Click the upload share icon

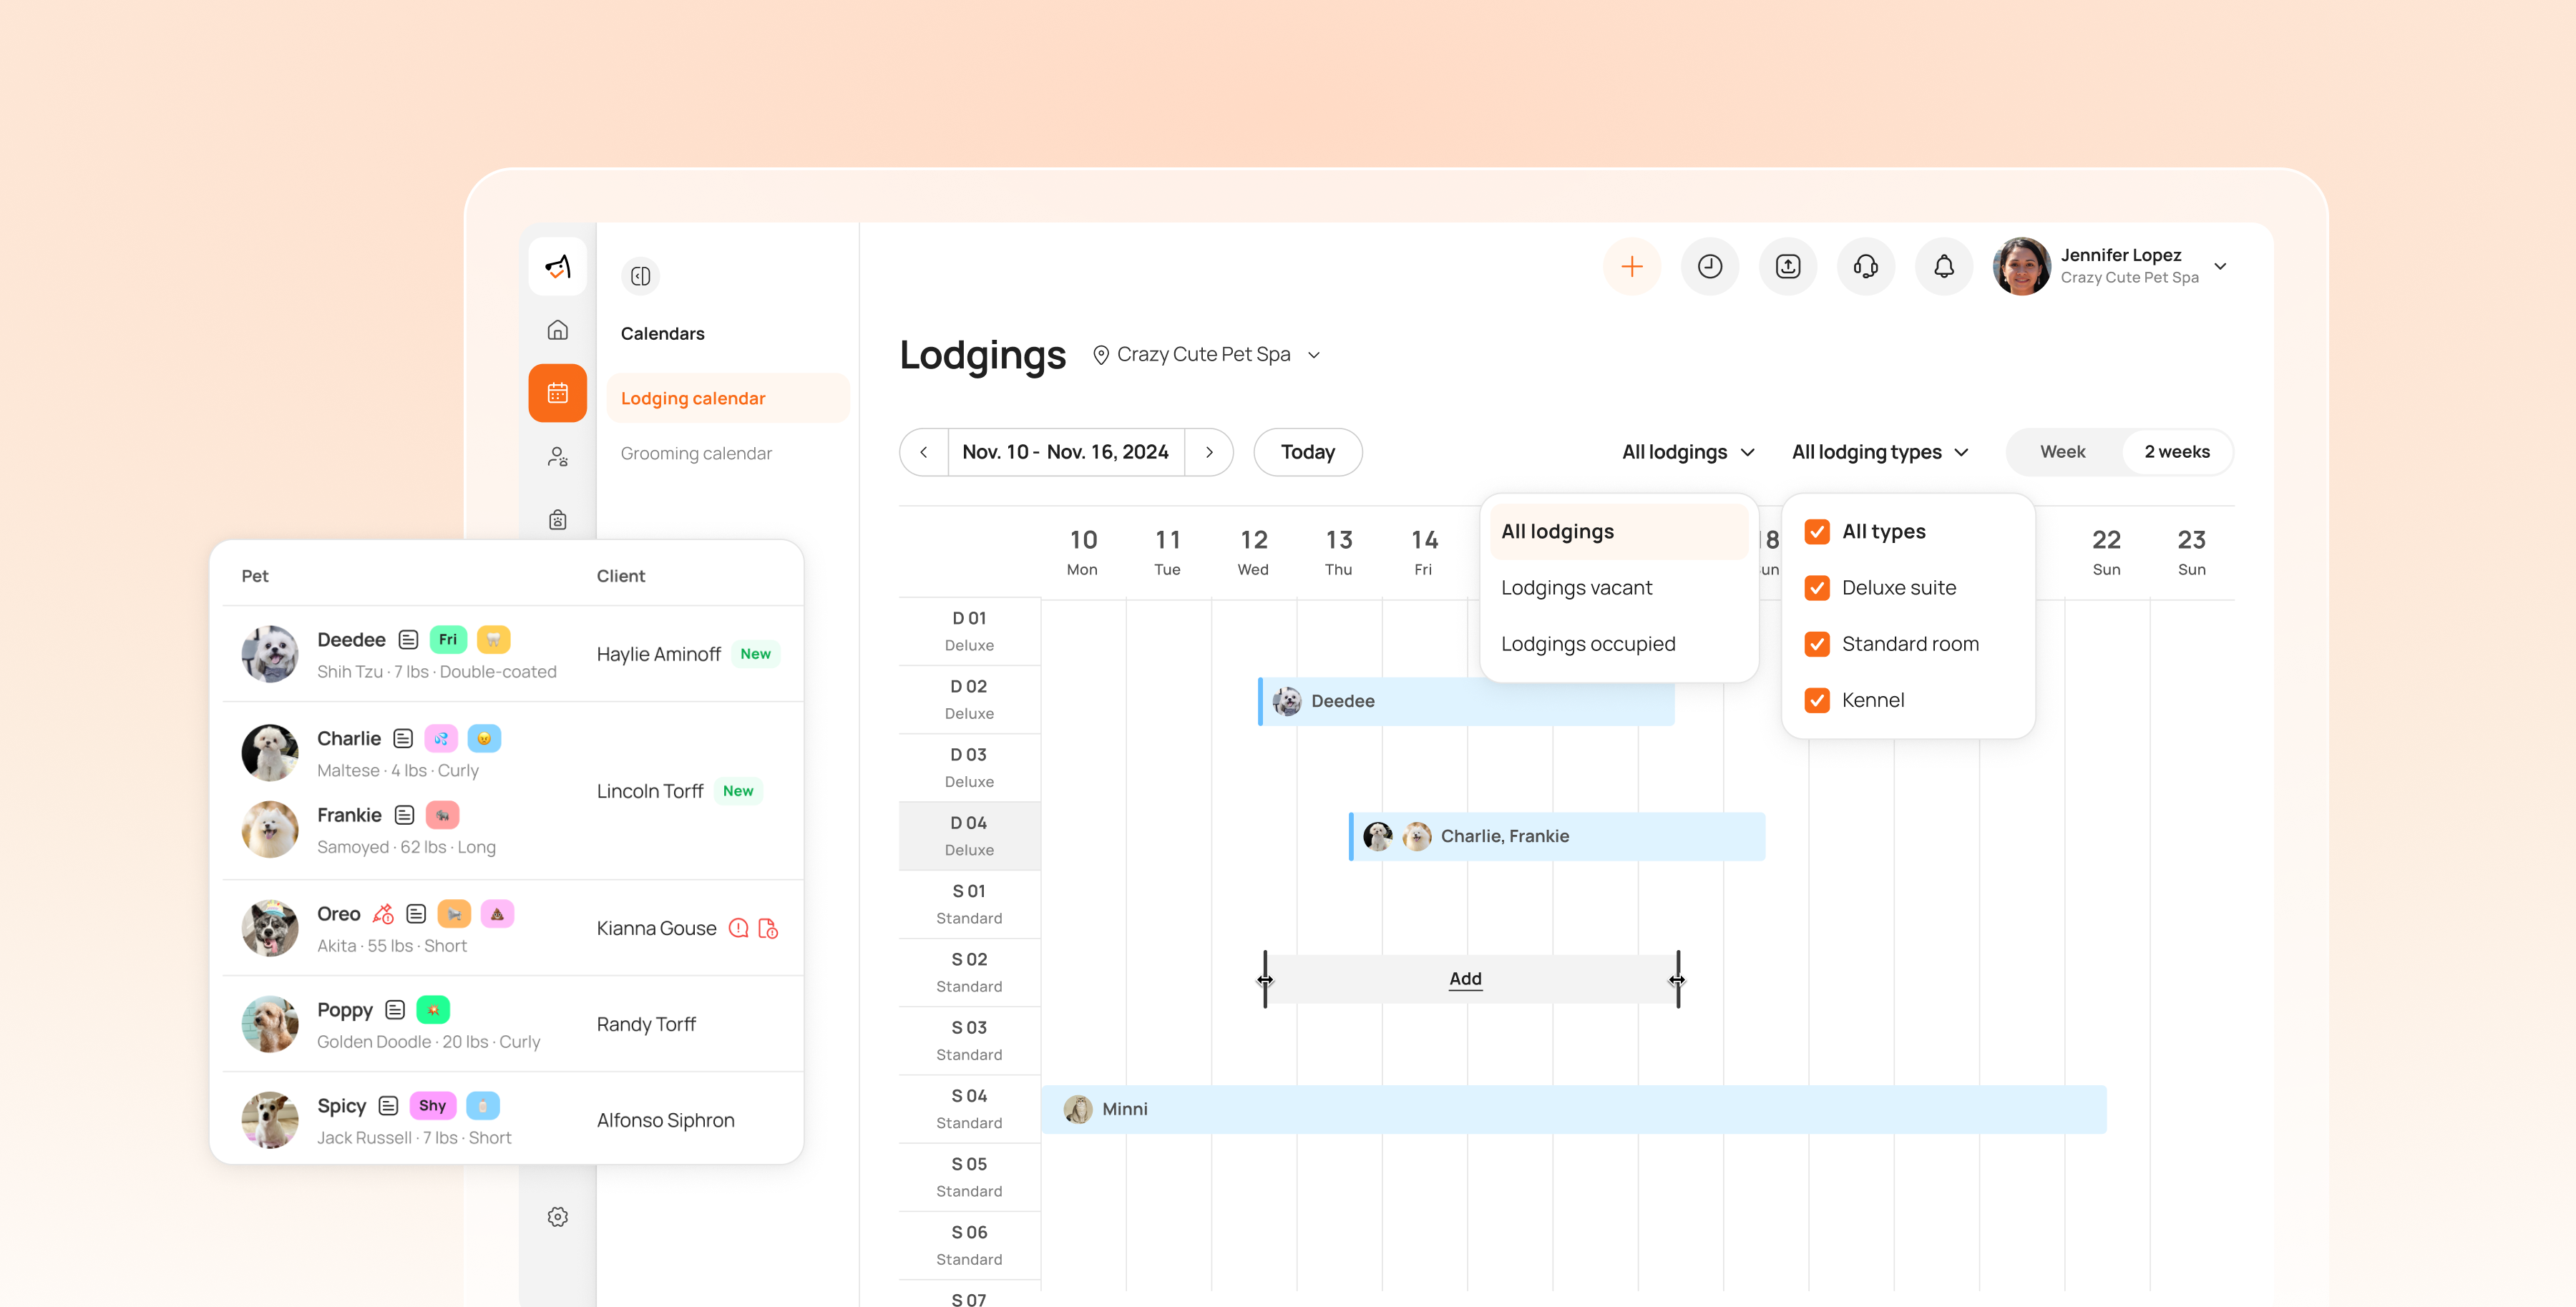pyautogui.click(x=1788, y=266)
